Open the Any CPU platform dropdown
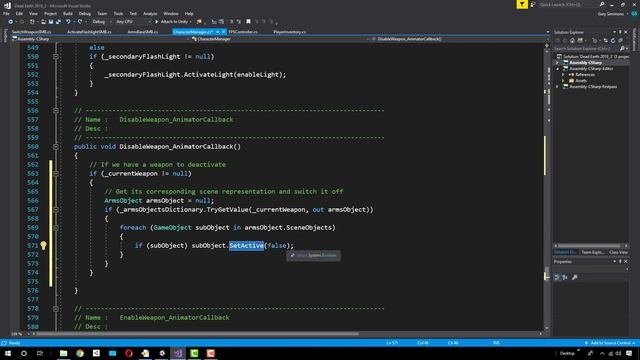Image resolution: width=640 pixels, height=360 pixels. [x=133, y=22]
